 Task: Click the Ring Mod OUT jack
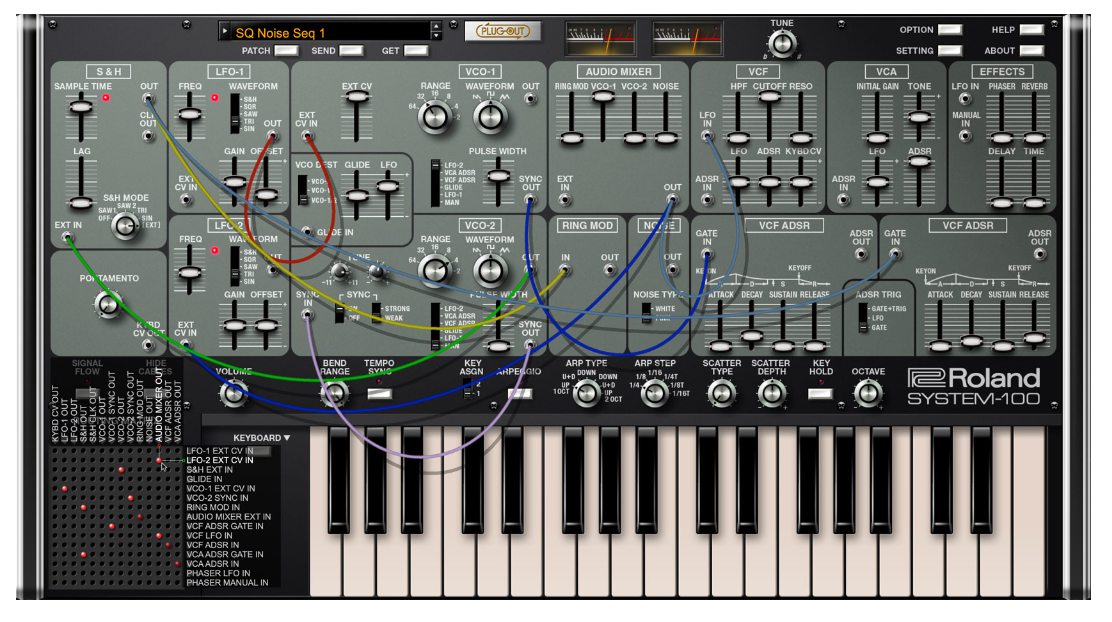click(x=609, y=270)
